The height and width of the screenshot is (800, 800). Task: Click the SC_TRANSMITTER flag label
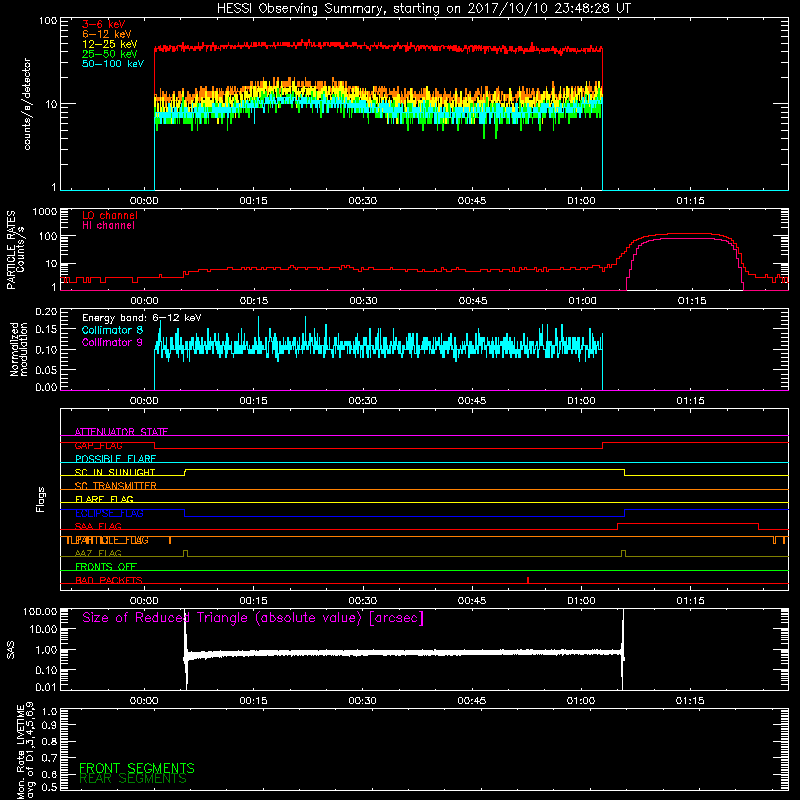115,486
